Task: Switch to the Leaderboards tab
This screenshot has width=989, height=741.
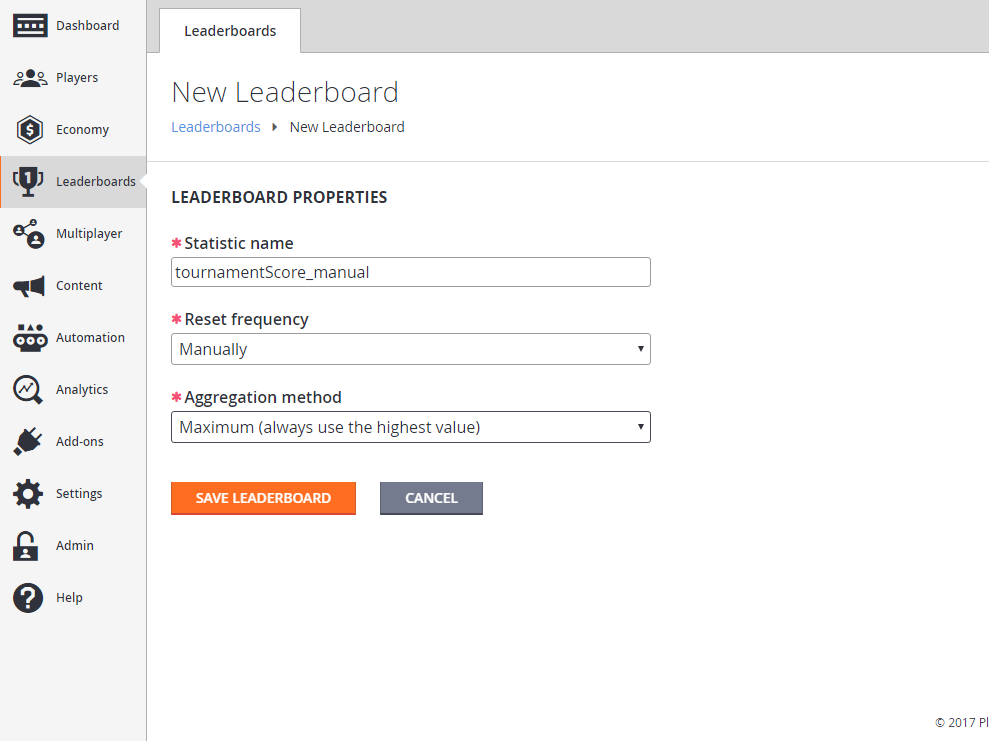Action: coord(230,30)
